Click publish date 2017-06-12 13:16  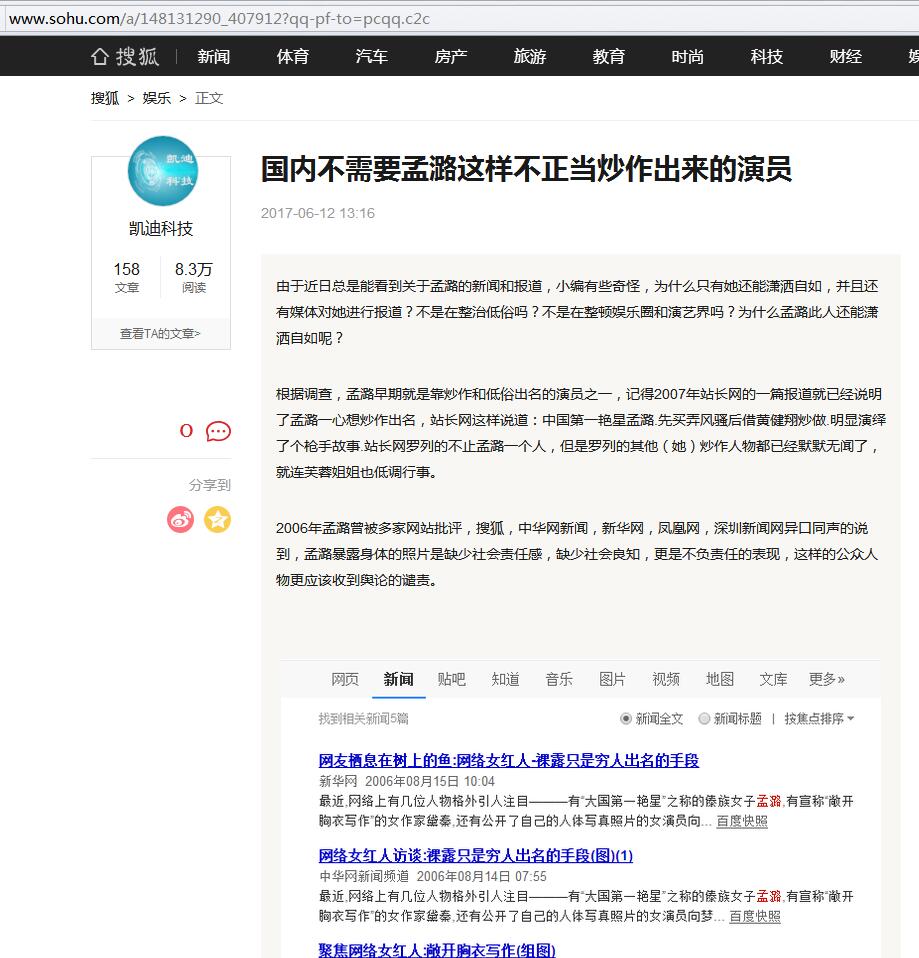click(x=318, y=213)
